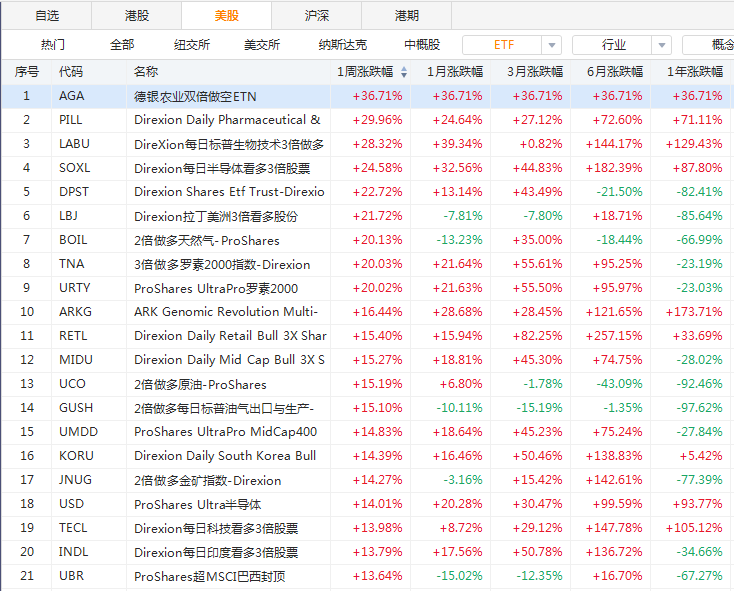Open Direxion Daily South Korea Bull name
Viewport: 734px width, 591px height.
click(x=225, y=456)
